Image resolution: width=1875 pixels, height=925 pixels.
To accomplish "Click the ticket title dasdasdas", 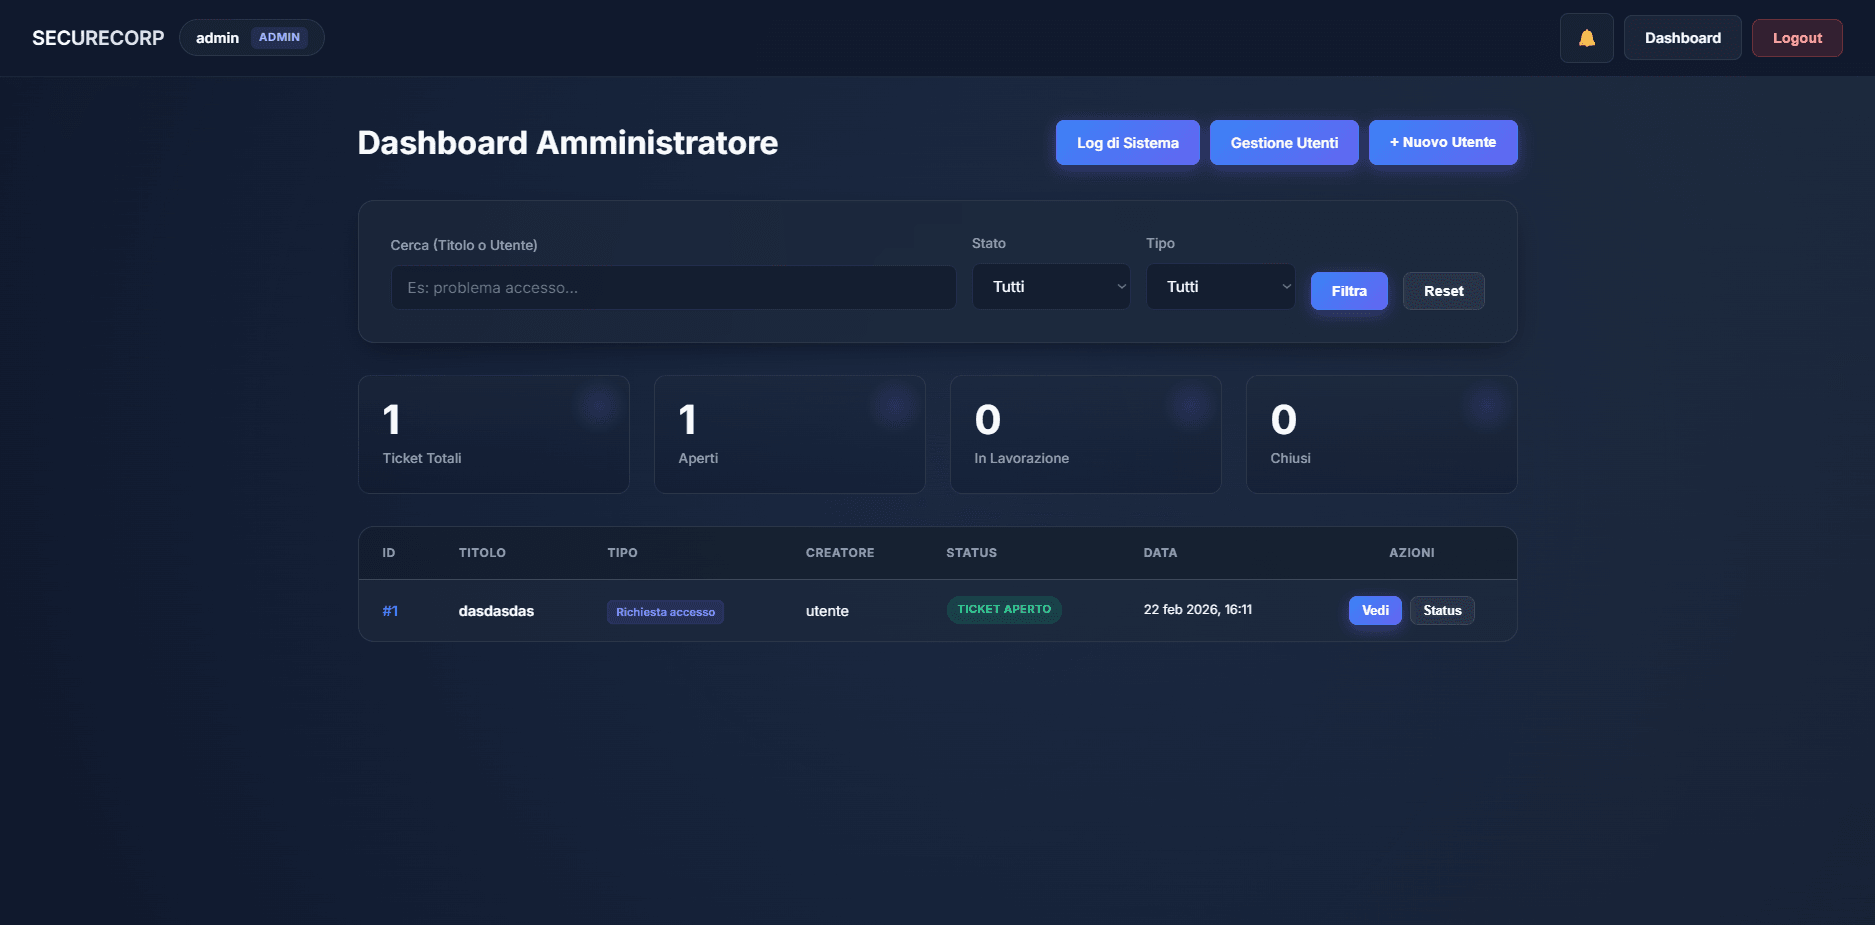I will [x=496, y=611].
